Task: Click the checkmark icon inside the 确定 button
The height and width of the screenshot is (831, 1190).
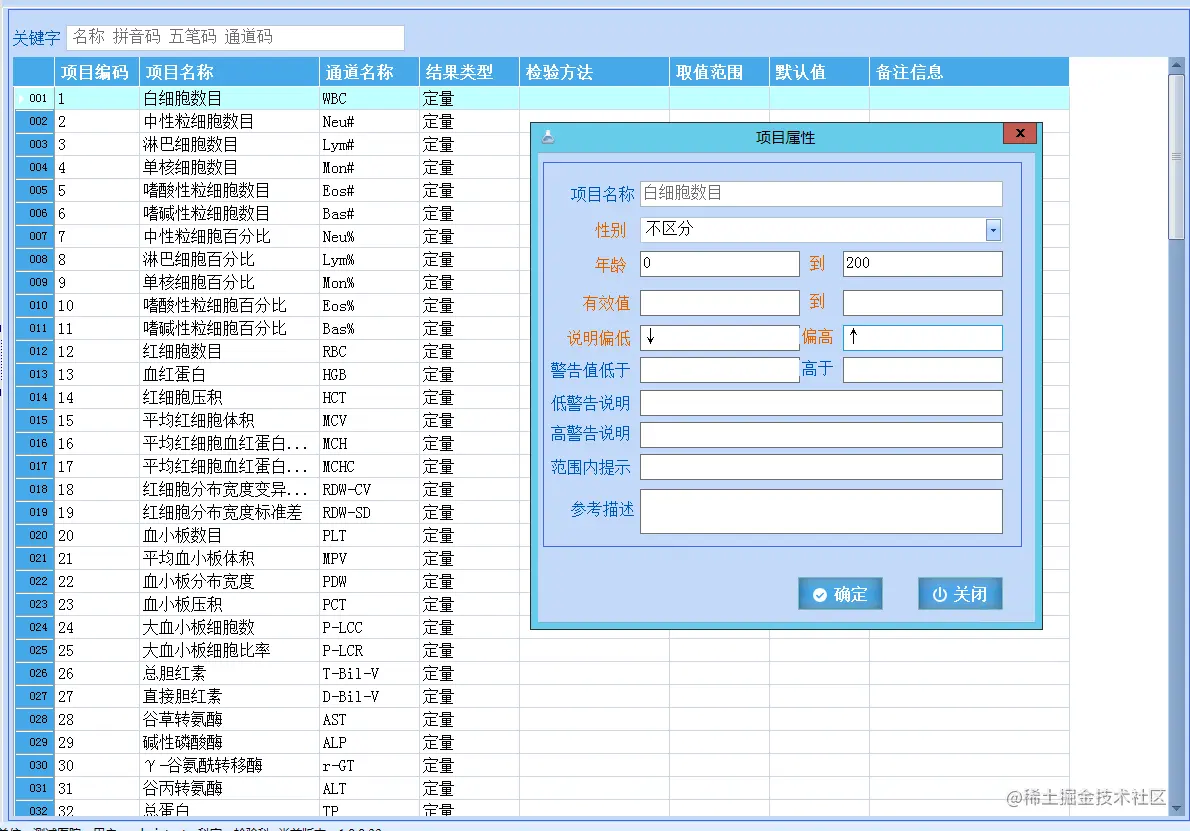Action: pos(822,593)
